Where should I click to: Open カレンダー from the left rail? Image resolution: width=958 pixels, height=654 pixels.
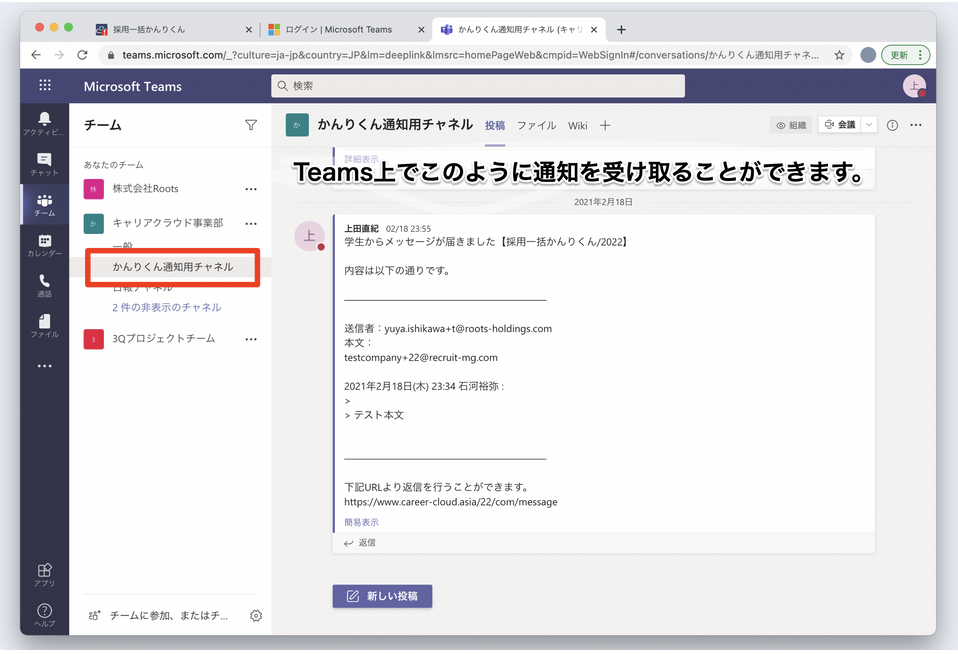point(44,247)
